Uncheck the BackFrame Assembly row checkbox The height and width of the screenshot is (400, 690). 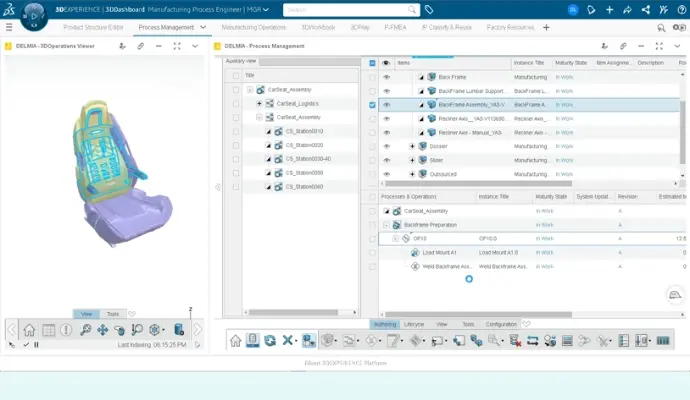click(372, 105)
